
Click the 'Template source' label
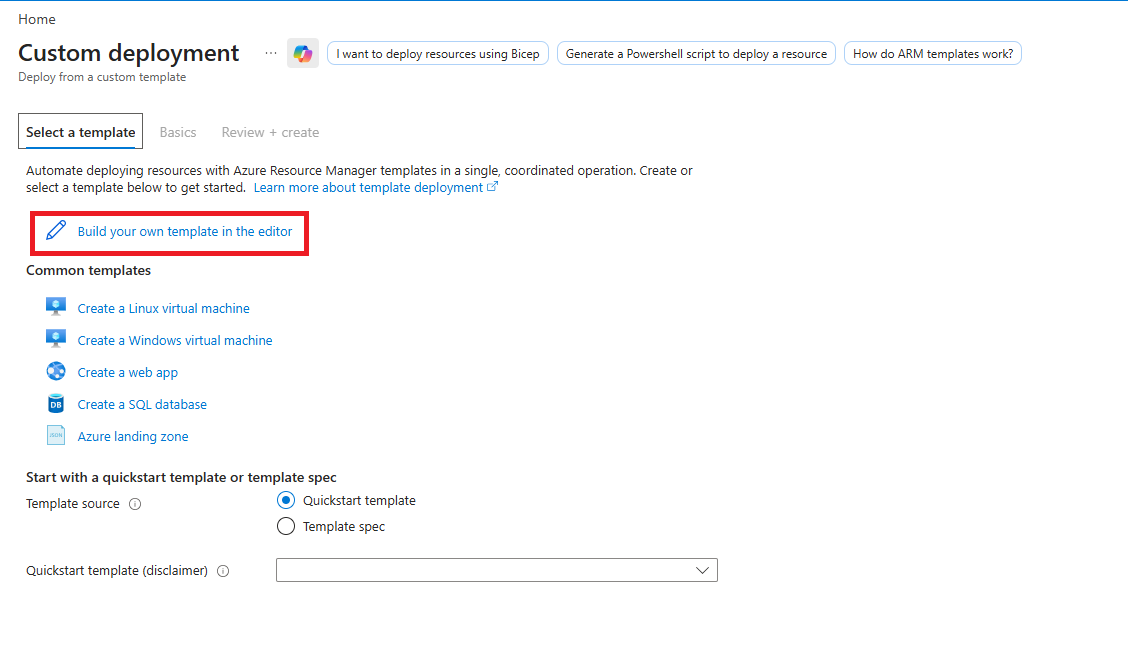(x=73, y=503)
